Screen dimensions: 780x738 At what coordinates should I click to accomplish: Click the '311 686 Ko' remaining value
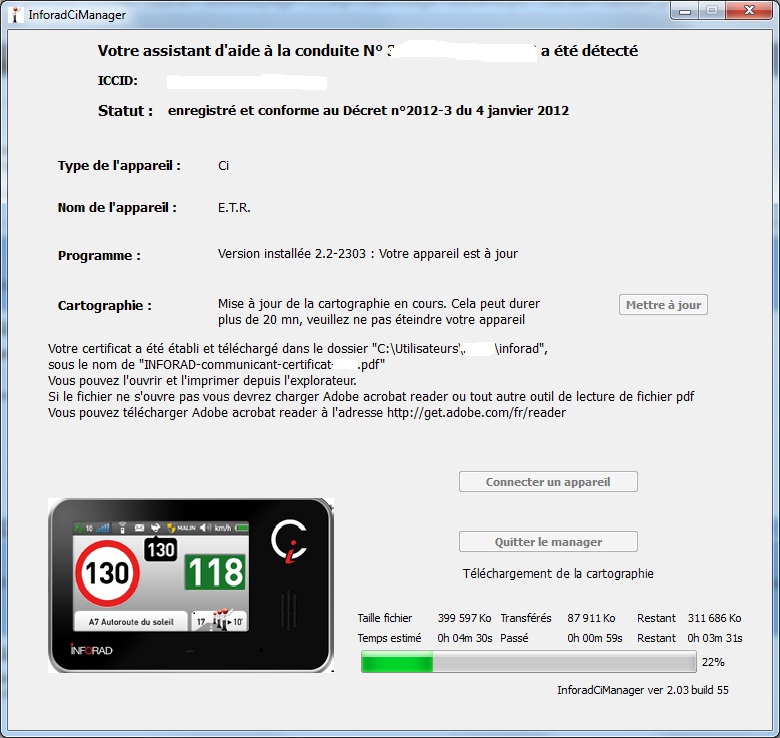pos(714,618)
